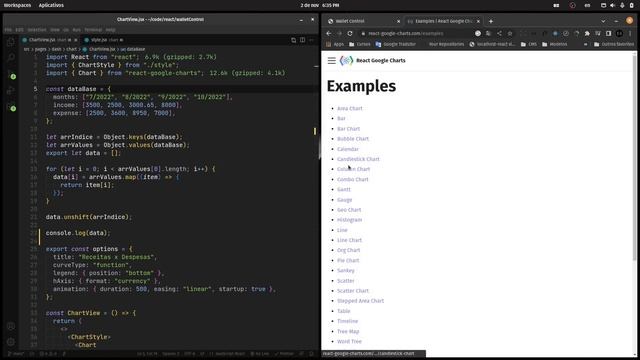Screen dimensions: 640x360
Task: Open VS Code Accounts icon
Action: point(11,326)
